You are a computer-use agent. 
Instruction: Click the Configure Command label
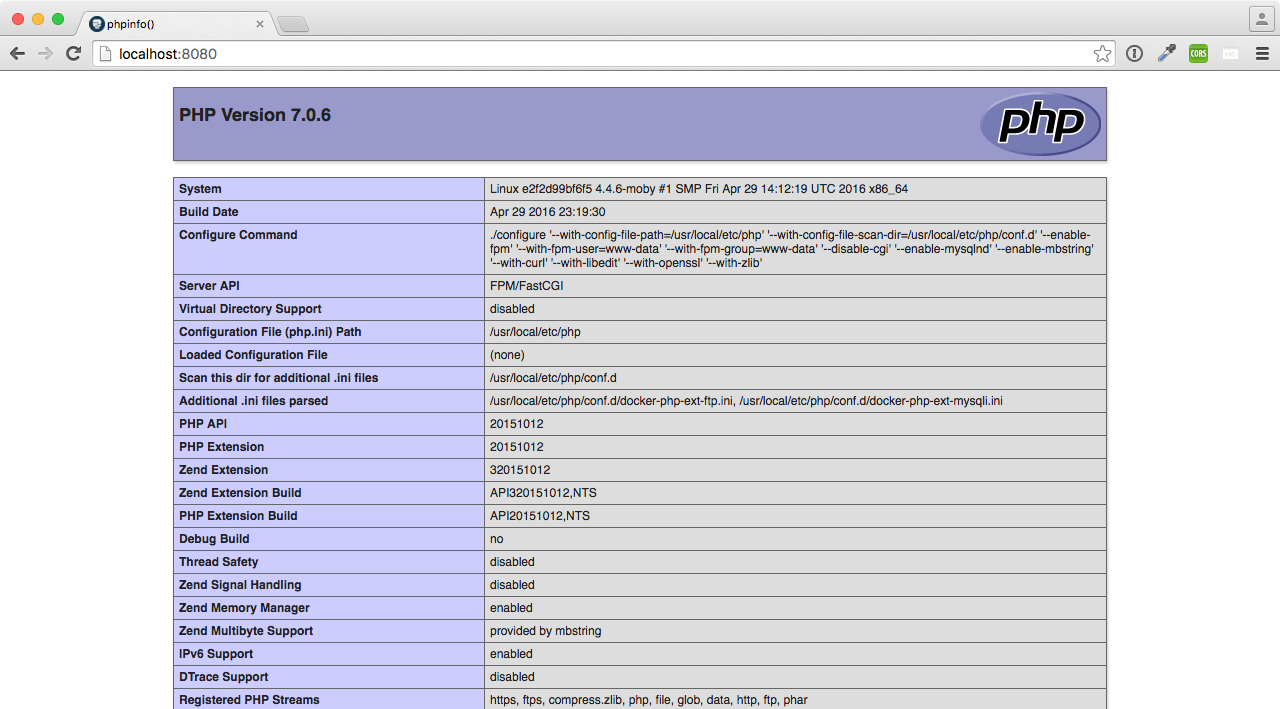(x=238, y=235)
